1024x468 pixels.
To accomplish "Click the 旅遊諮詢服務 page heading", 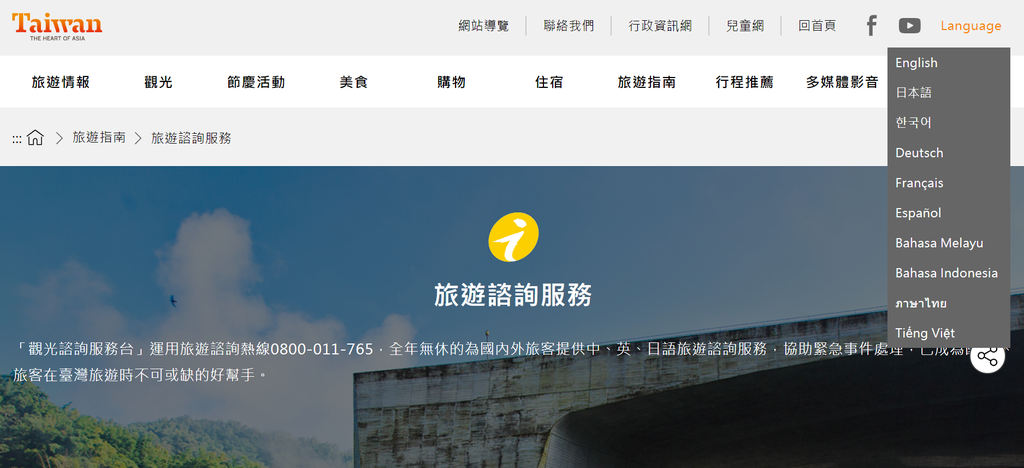I will coord(513,295).
